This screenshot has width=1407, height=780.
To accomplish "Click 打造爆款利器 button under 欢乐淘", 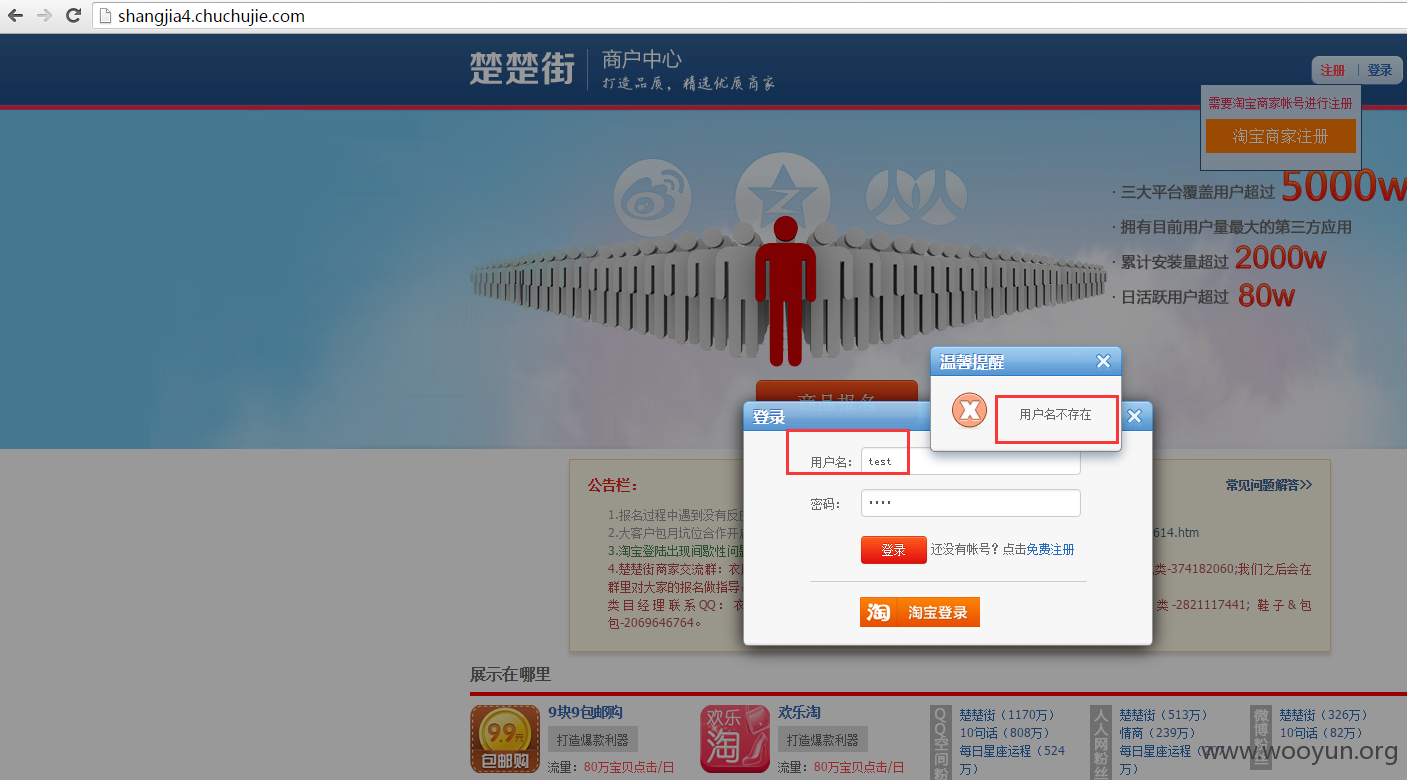I will point(823,740).
